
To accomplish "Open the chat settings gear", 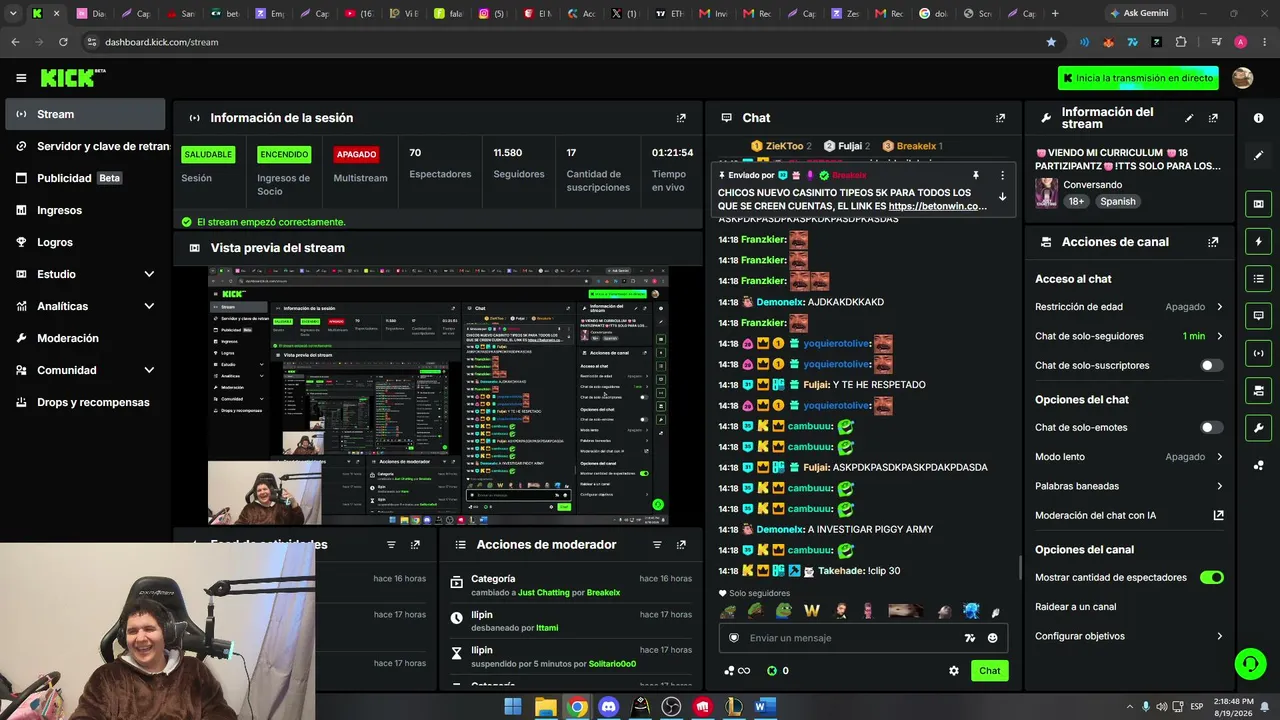I will (x=954, y=671).
